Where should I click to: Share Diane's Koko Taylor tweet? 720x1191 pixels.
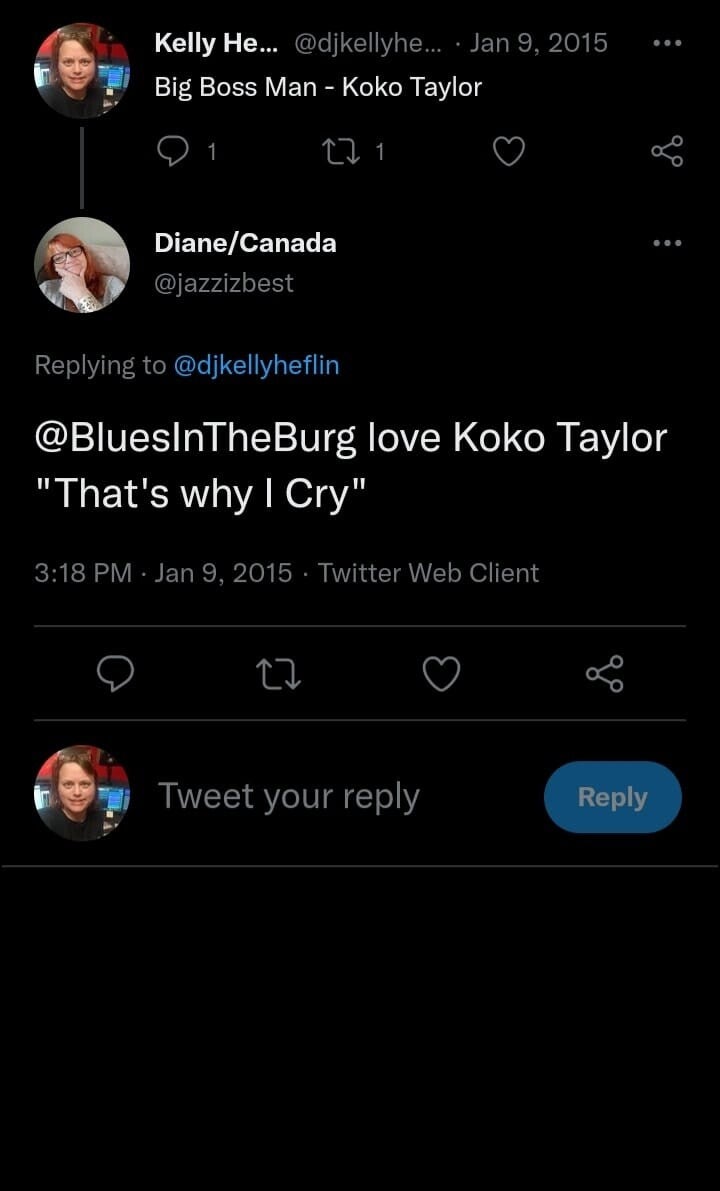coord(604,674)
